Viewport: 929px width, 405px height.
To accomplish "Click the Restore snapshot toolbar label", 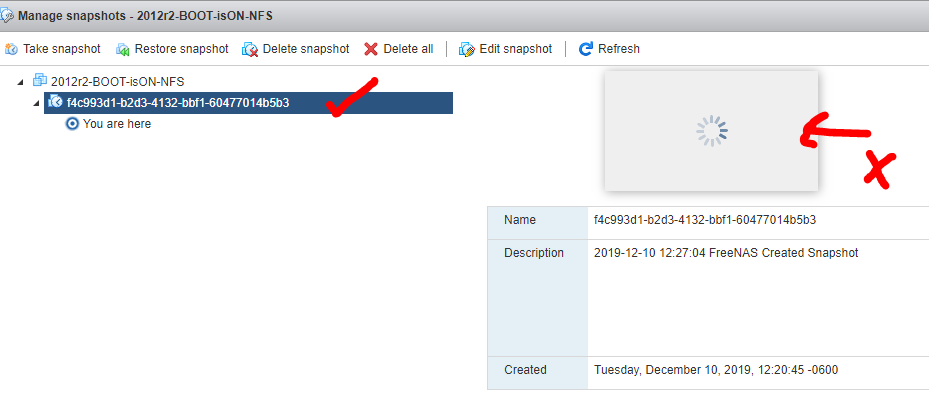I will coord(181,49).
